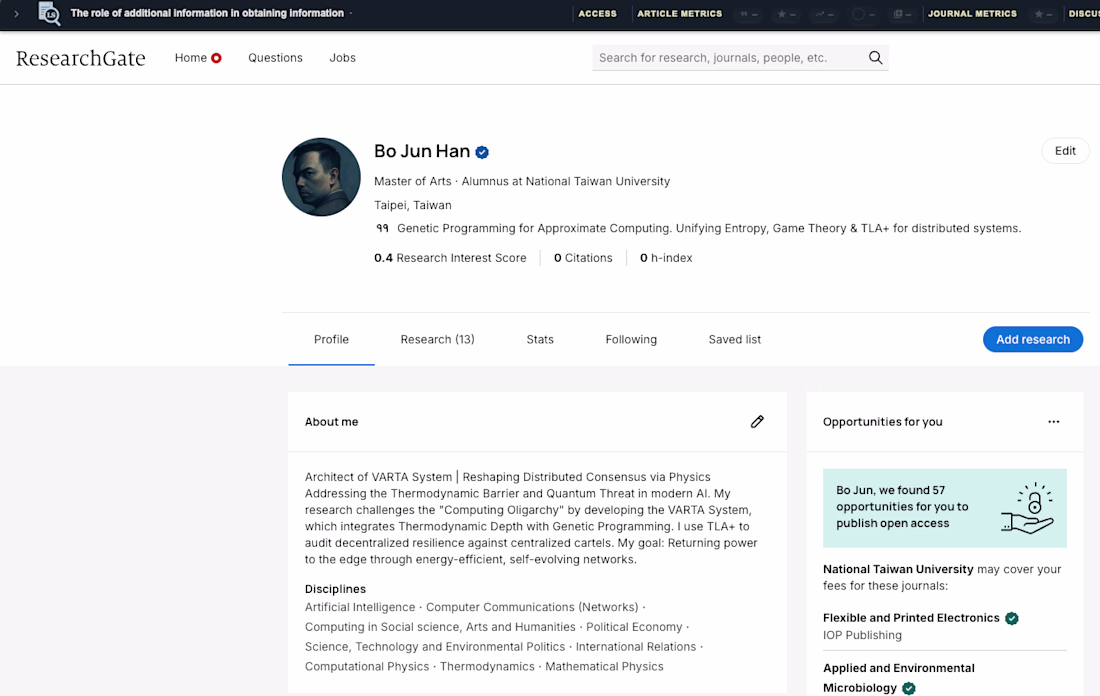This screenshot has width=1100, height=696.
Task: Click the Thermodynamics discipline
Action: [x=487, y=666]
